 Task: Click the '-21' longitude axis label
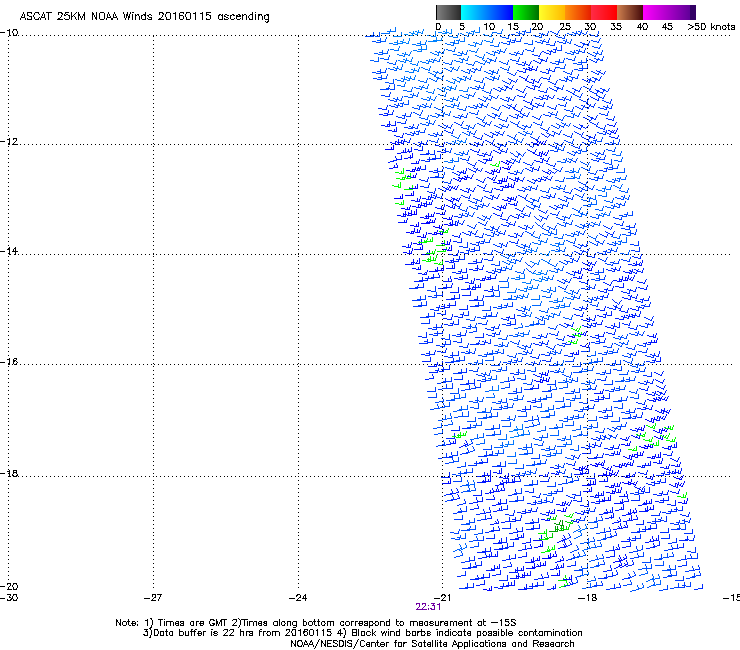coord(442,598)
